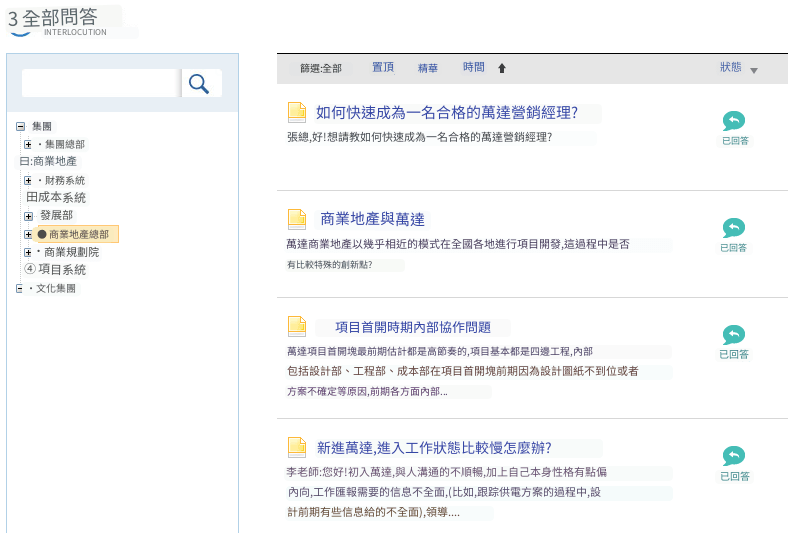Collapse the 集團 tree node
This screenshot has height=533, width=788.
(x=20, y=126)
